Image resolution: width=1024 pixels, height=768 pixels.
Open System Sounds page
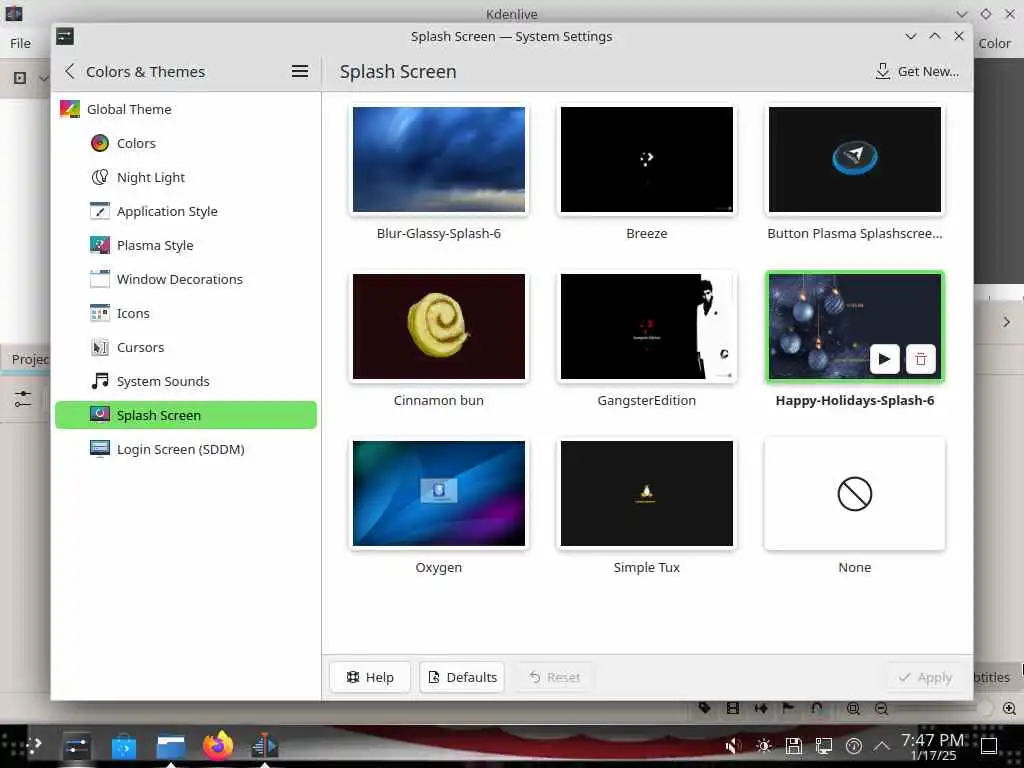tap(186, 381)
